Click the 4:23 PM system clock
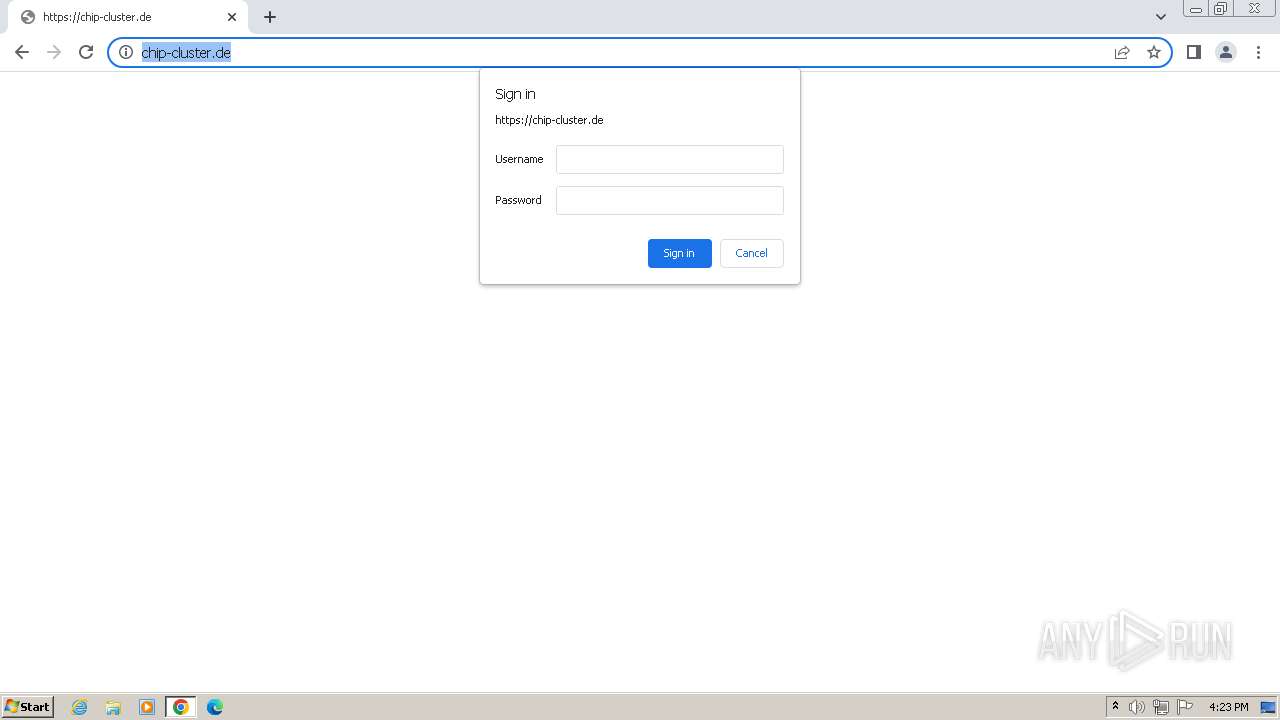Screen dimensions: 1280x720 (x=1228, y=707)
